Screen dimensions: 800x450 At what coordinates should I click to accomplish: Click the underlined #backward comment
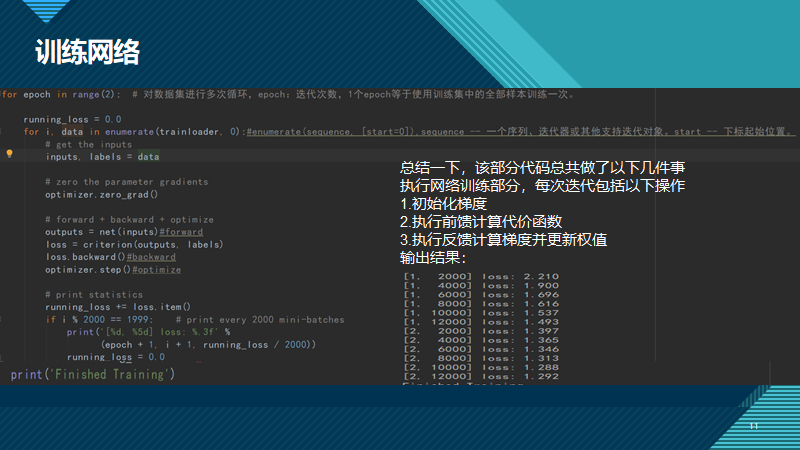[x=151, y=257]
